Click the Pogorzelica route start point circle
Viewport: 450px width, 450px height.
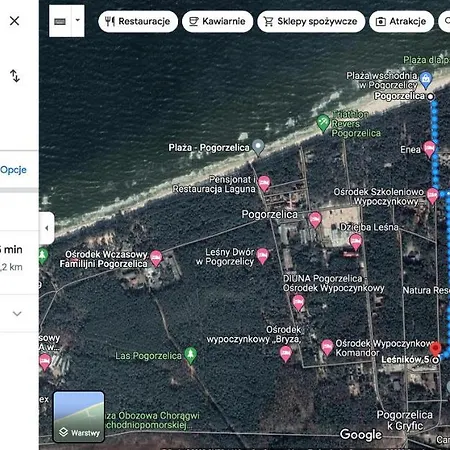(x=431, y=97)
